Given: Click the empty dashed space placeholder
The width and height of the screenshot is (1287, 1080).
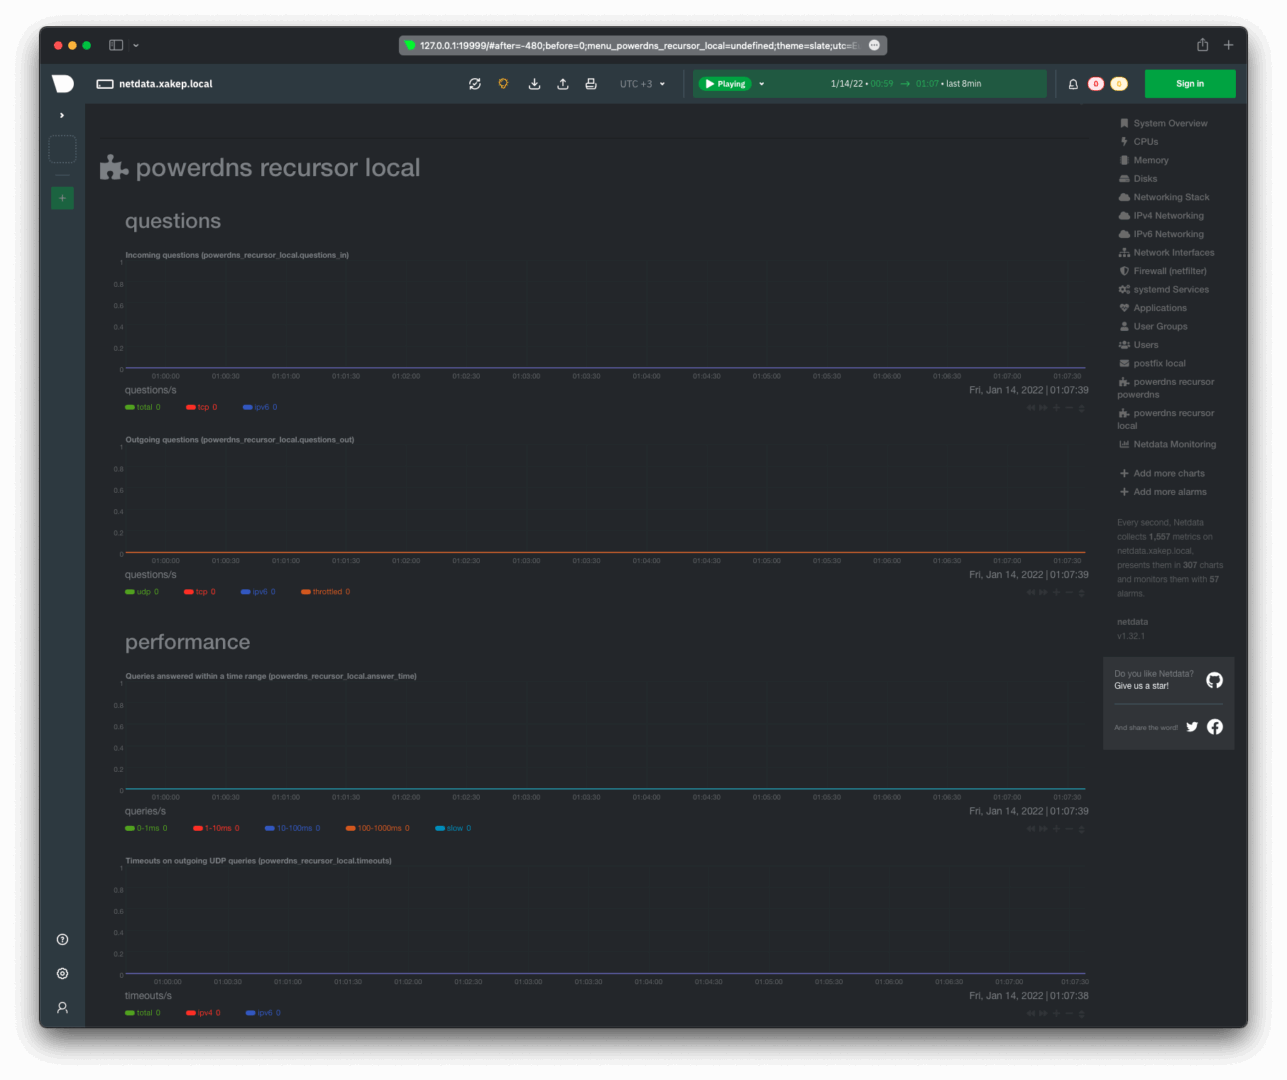Looking at the screenshot, I should (62, 149).
